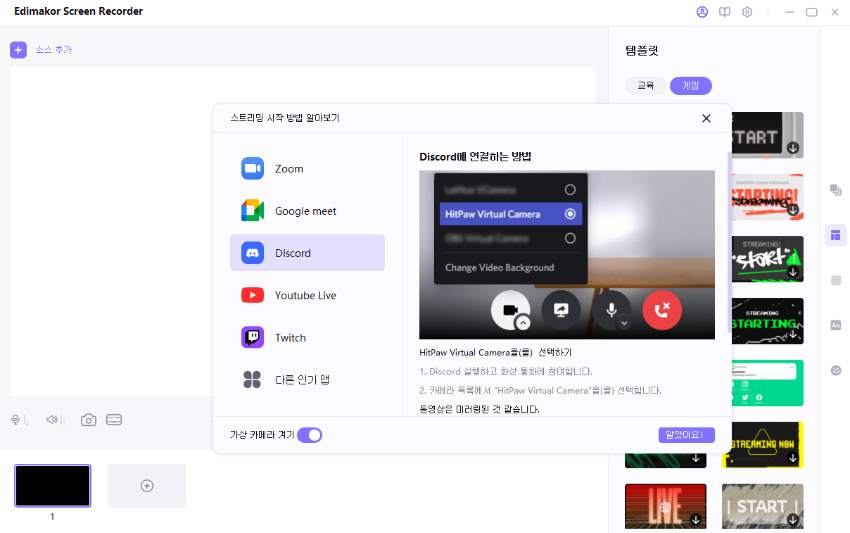Viewport: 850px width, 533px height.
Task: Click the Zoom logo icon
Action: point(252,169)
